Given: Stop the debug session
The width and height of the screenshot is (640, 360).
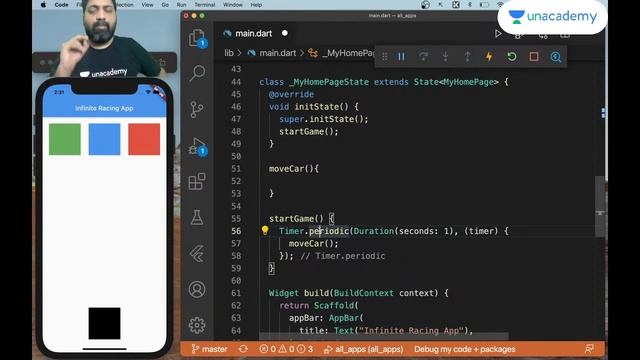Looking at the screenshot, I should tap(534, 57).
